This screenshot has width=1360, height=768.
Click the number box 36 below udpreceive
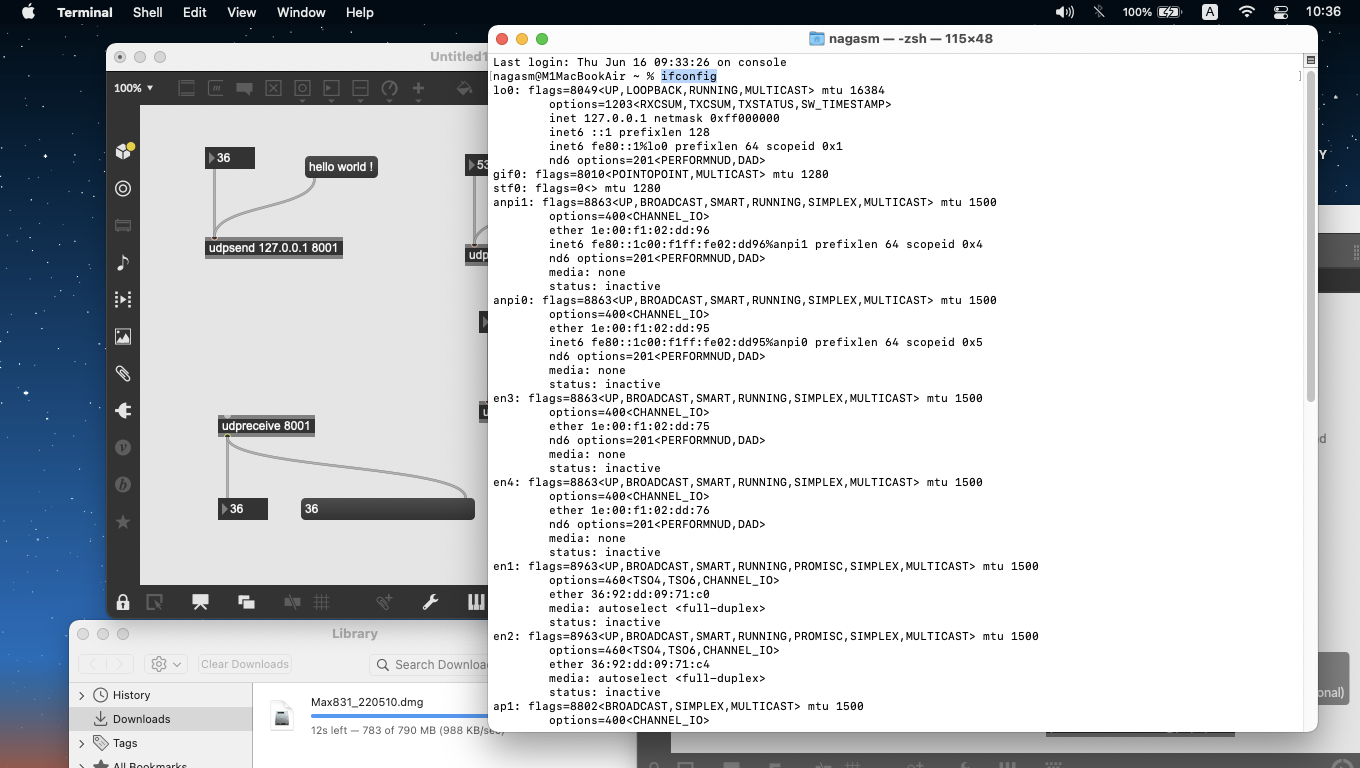(x=243, y=509)
